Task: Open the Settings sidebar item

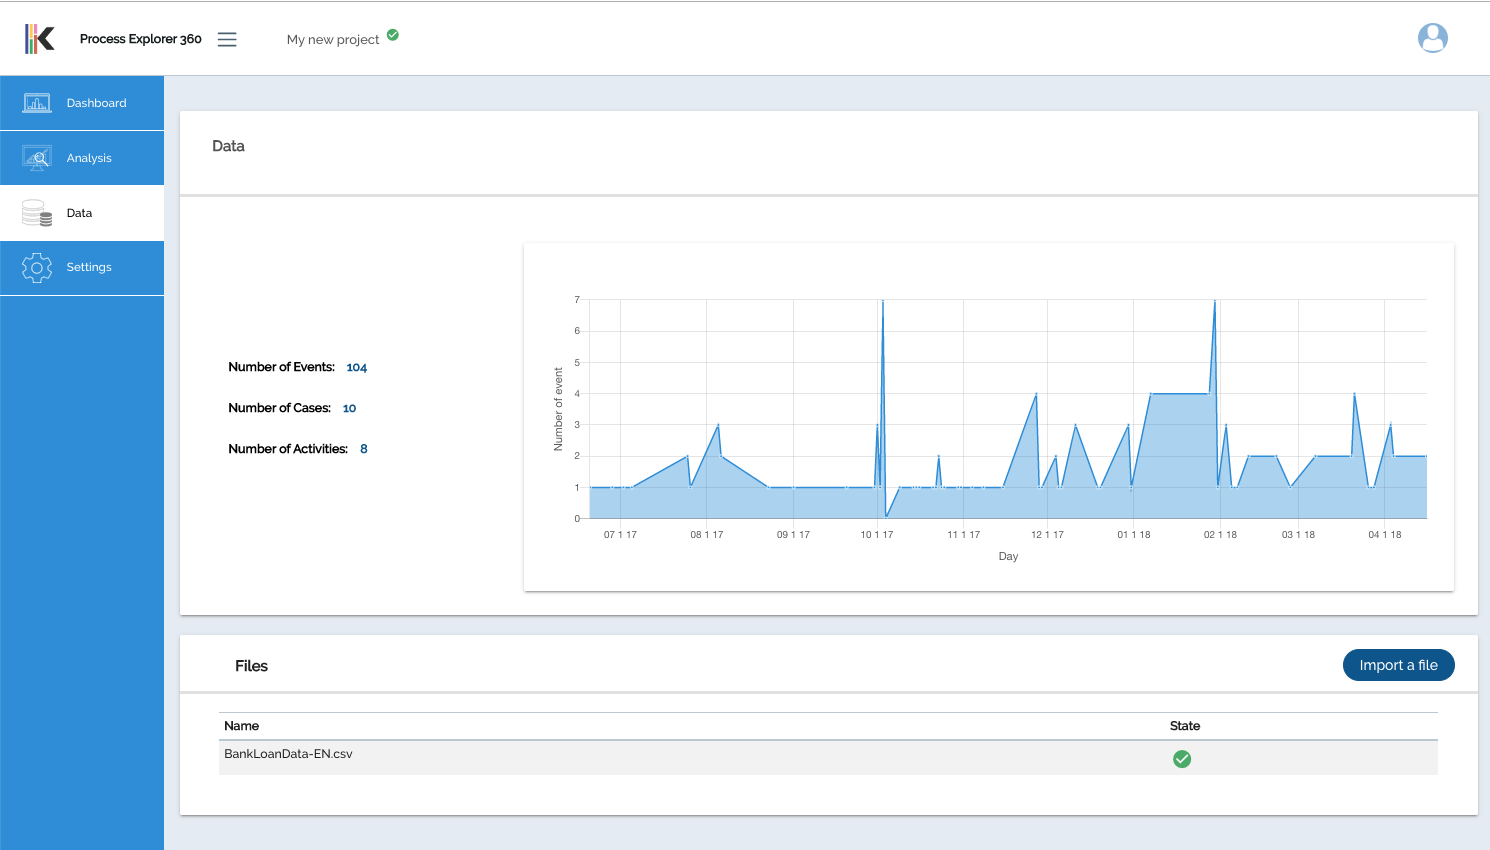Action: tap(82, 268)
